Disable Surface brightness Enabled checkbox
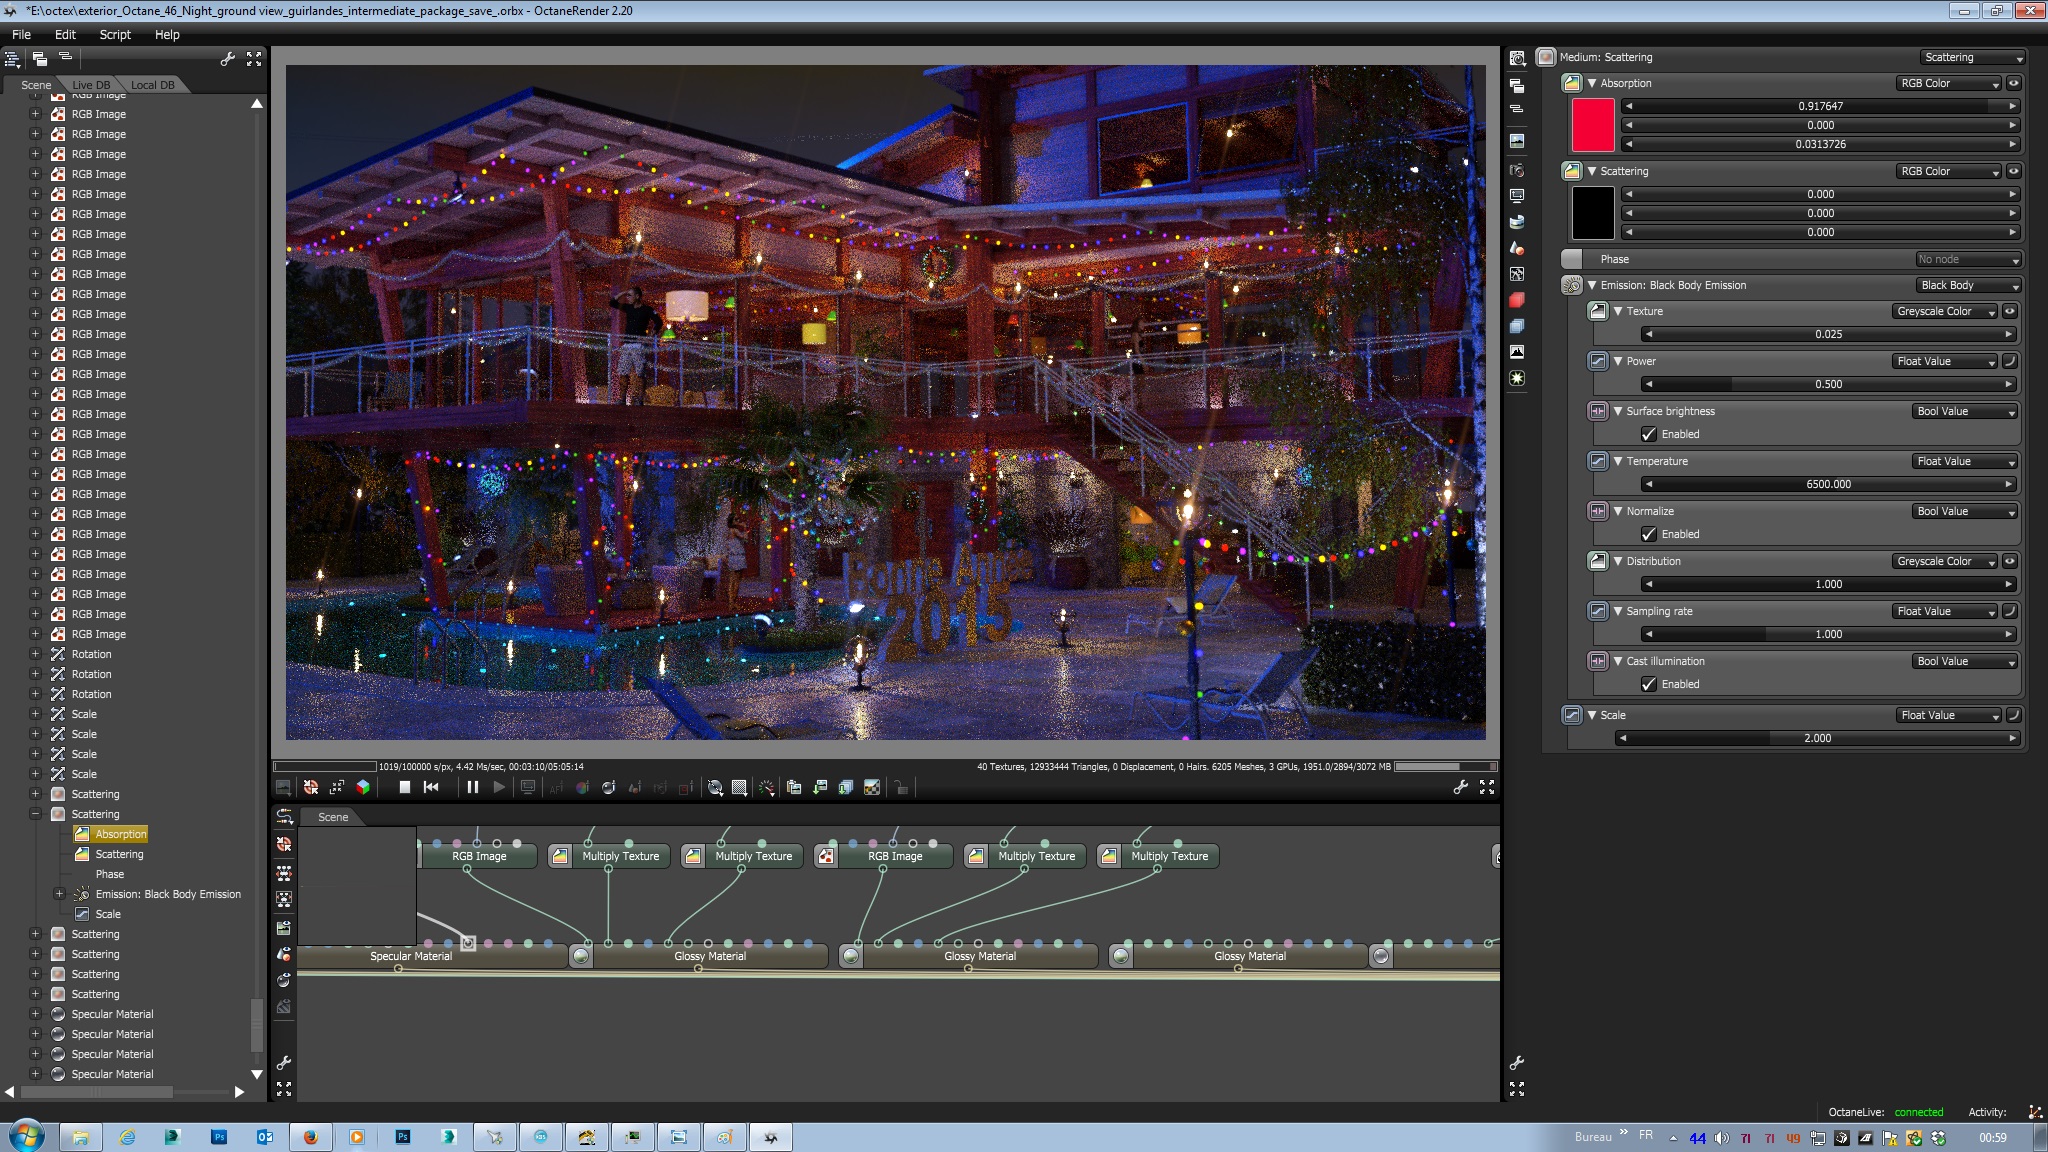Viewport: 2048px width, 1152px height. click(x=1649, y=434)
